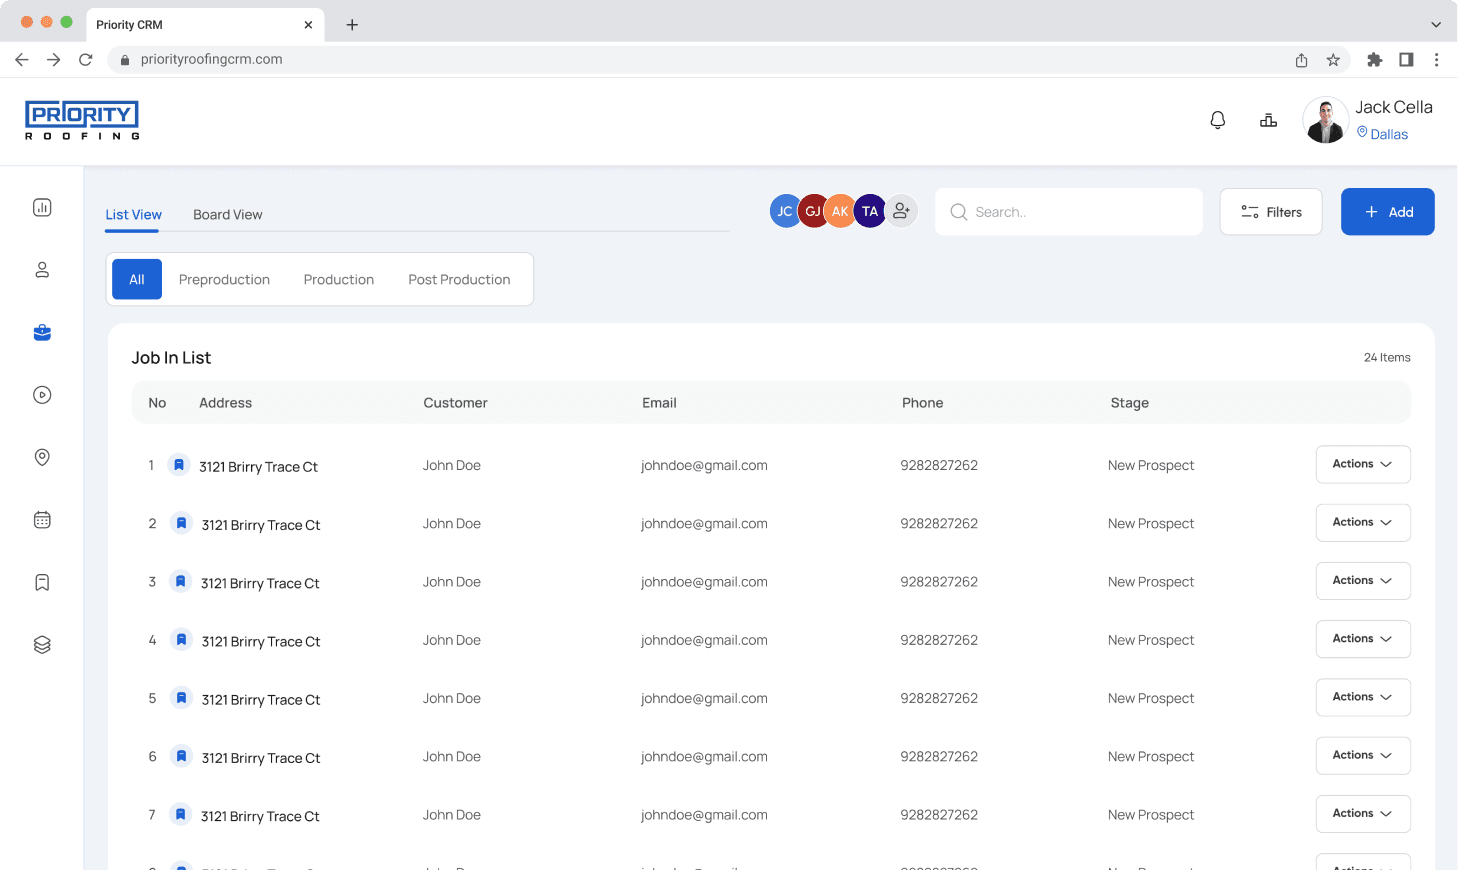1458x870 pixels.
Task: Select the AK user avatar
Action: (x=840, y=211)
